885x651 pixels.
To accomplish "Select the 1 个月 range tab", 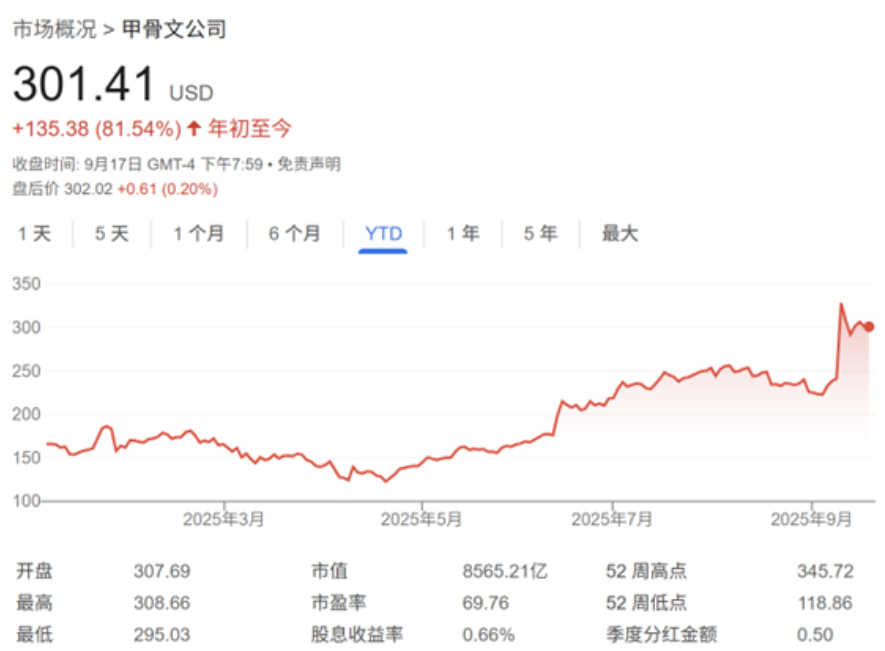I will click(199, 233).
